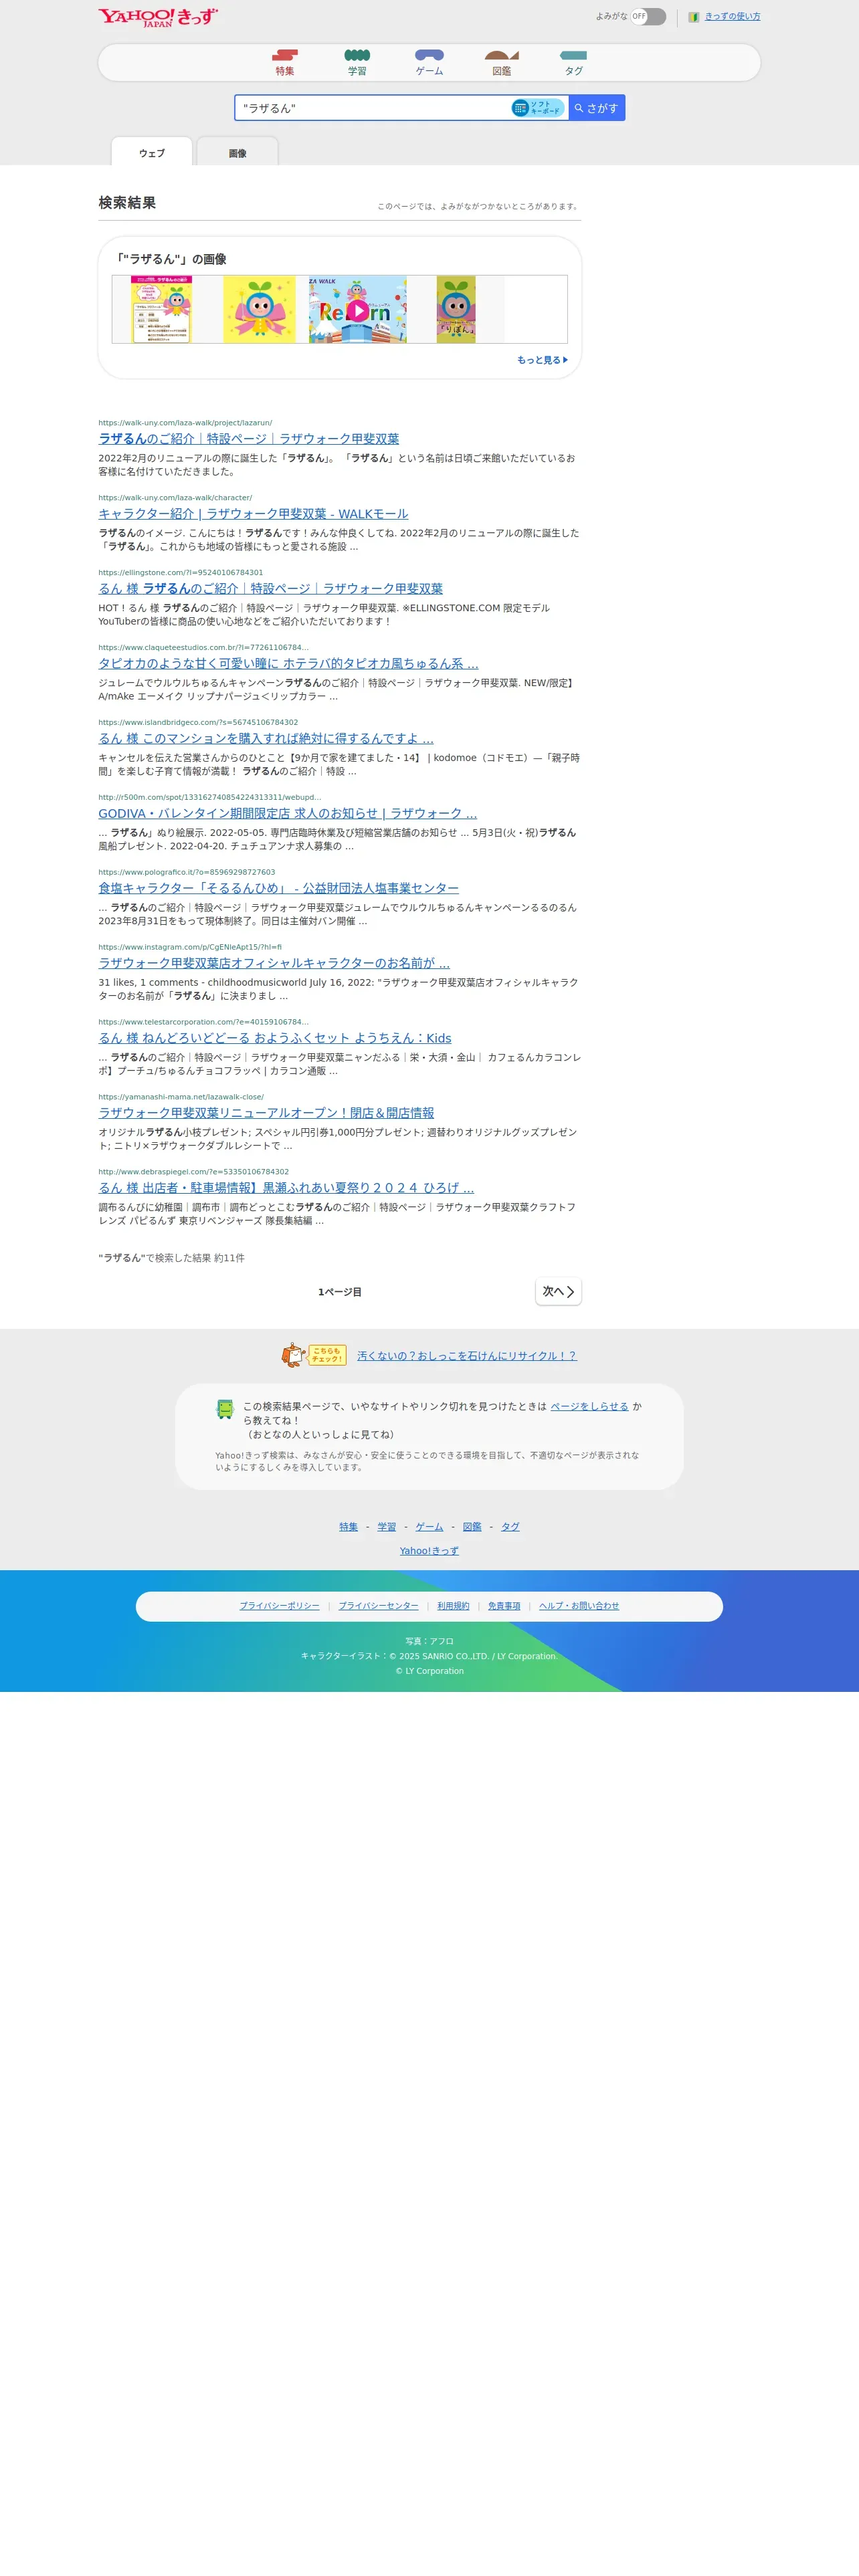Click the Yahoo! JAPAN きっず logo
The height and width of the screenshot is (2576, 859).
158,17
